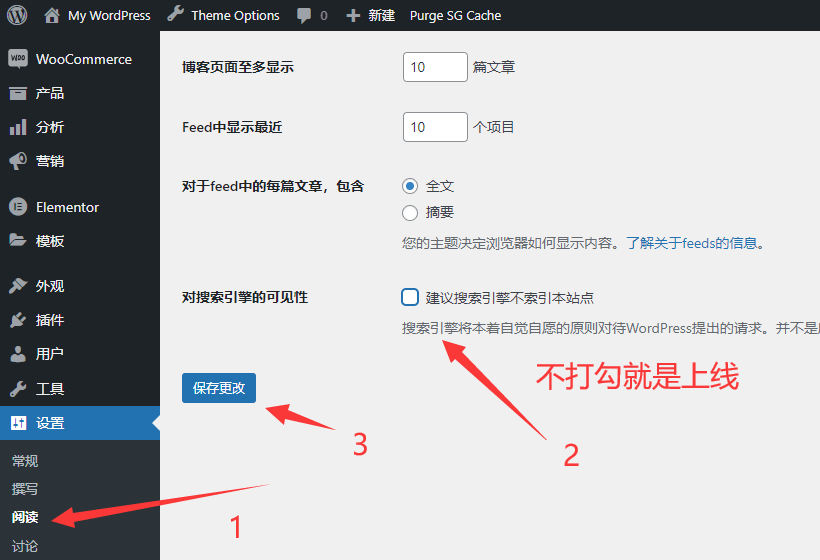Screen dimensions: 820x560
Task: Open Theme Options wrench icon
Action: tap(176, 15)
